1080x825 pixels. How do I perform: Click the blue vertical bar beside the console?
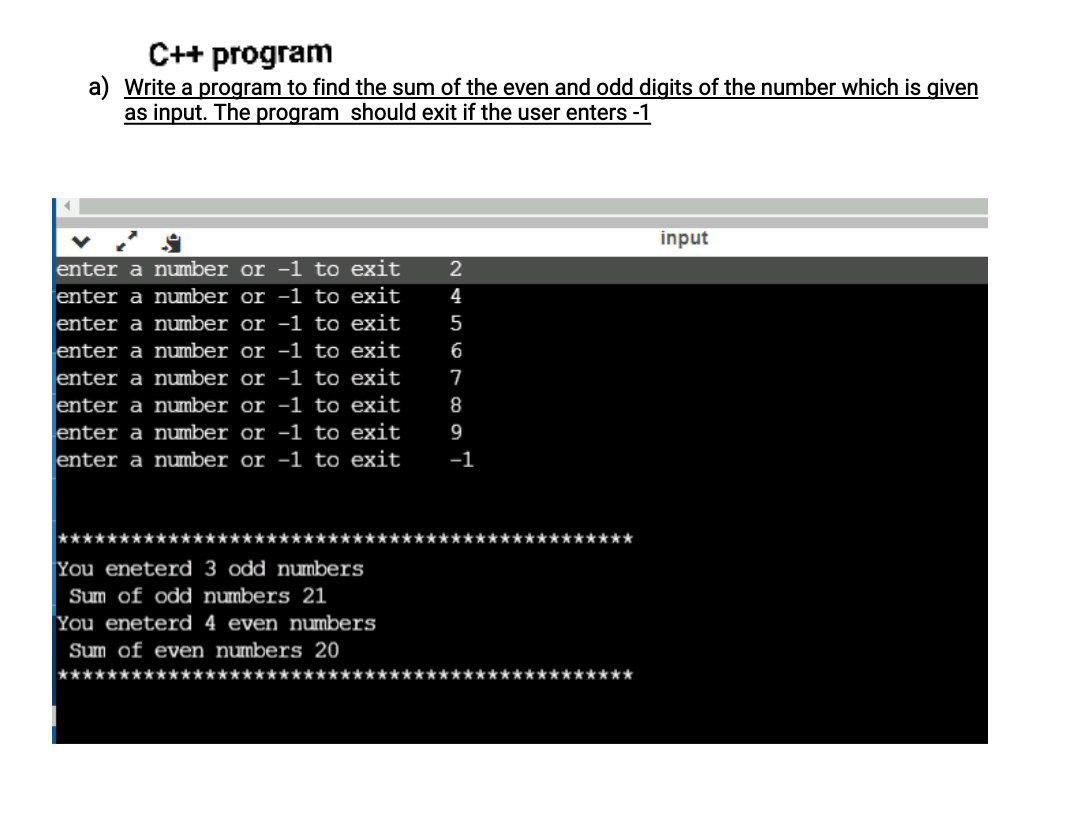point(54,470)
